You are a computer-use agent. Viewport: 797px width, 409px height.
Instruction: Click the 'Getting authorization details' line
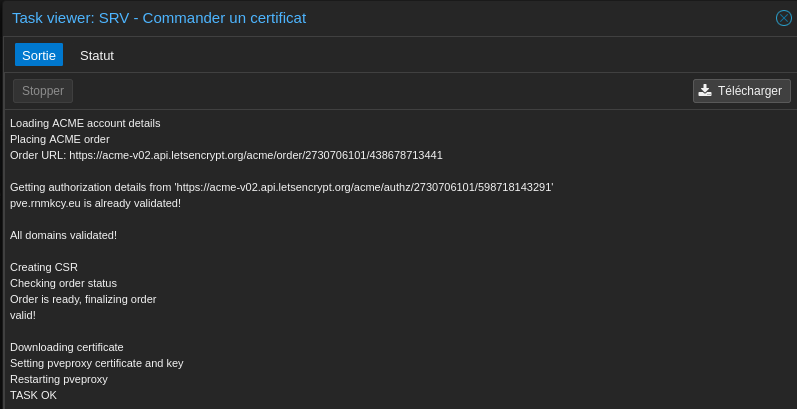tap(281, 187)
